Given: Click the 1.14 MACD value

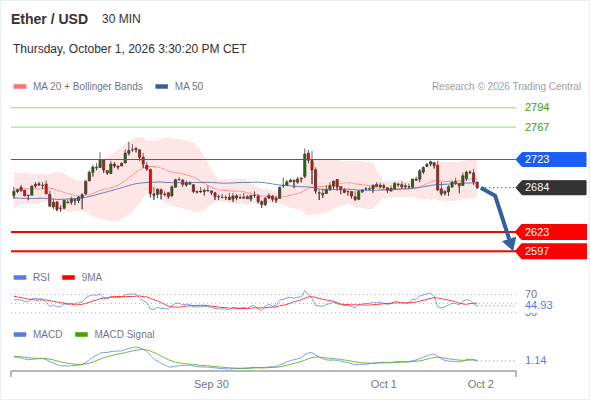Looking at the screenshot, I should point(536,360).
